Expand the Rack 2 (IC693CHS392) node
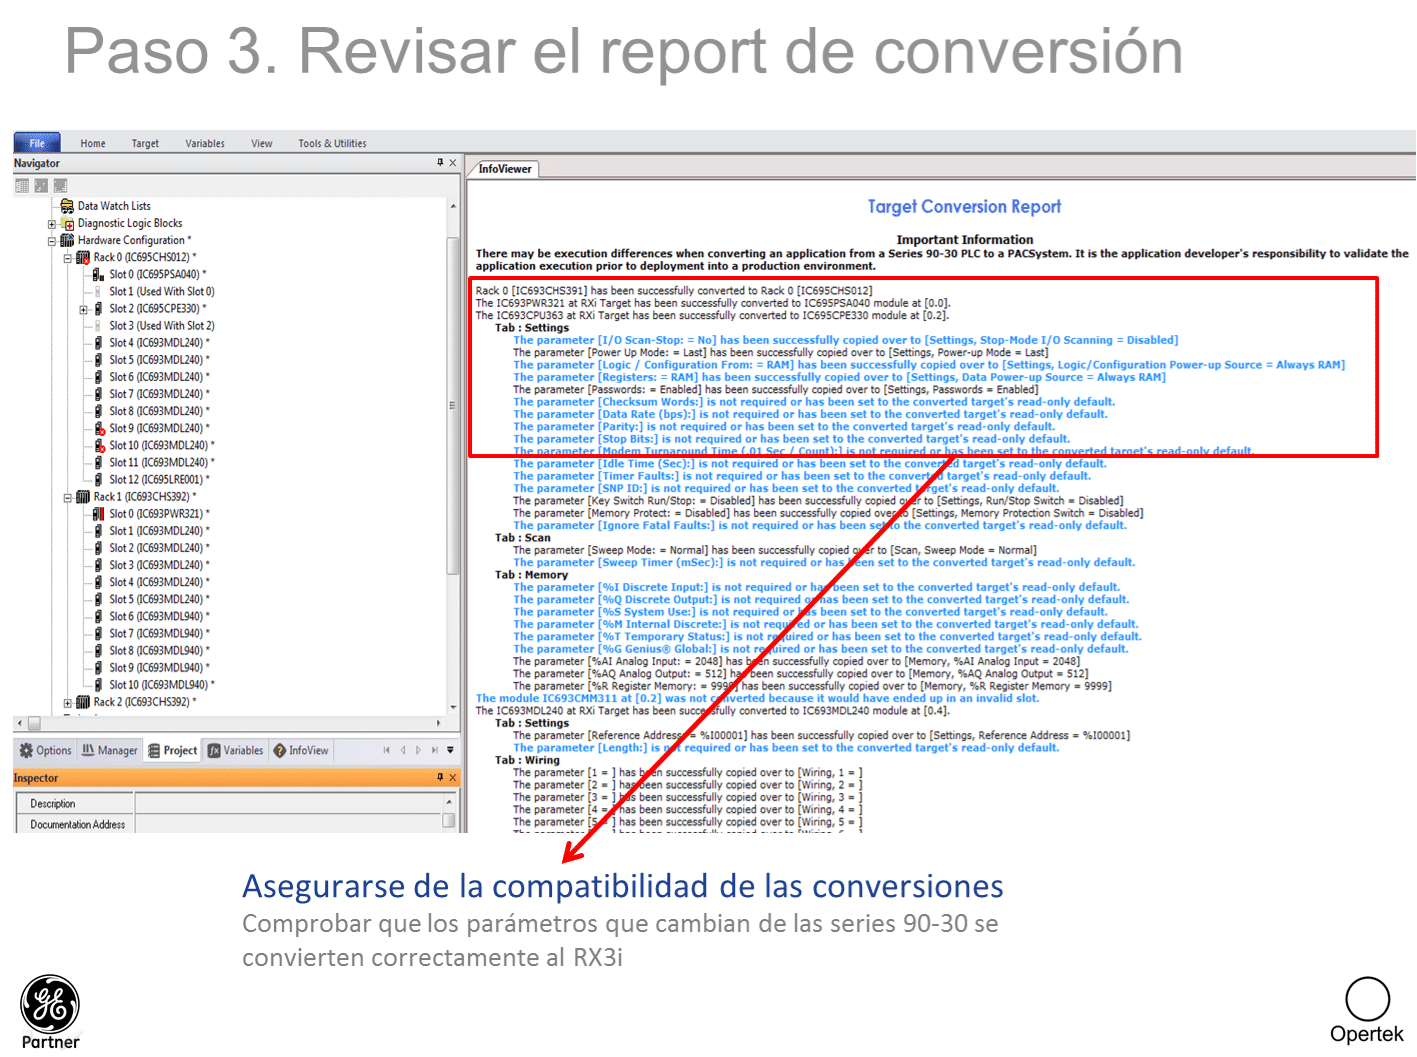 [68, 702]
